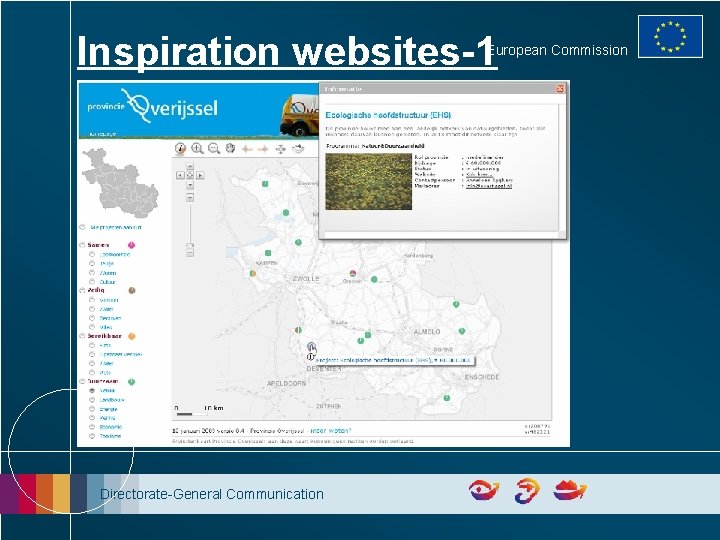This screenshot has height=540, width=720.
Task: Click the ALMELO city label on map
Action: (427, 332)
